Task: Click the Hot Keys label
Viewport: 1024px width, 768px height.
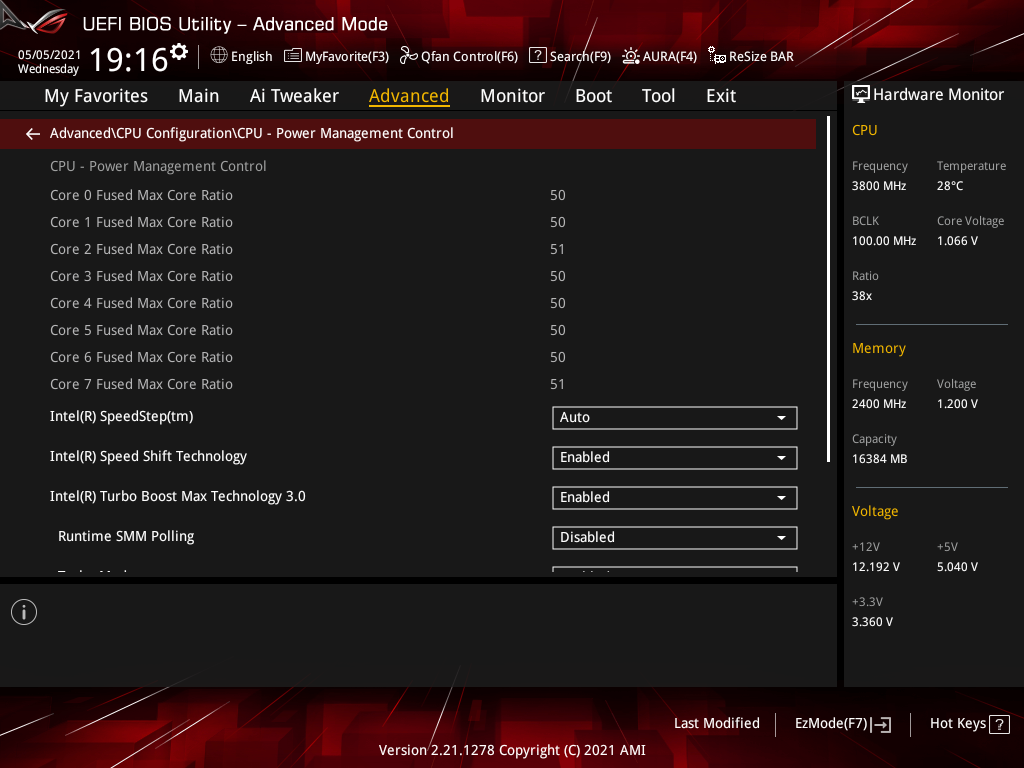Action: coord(957,724)
